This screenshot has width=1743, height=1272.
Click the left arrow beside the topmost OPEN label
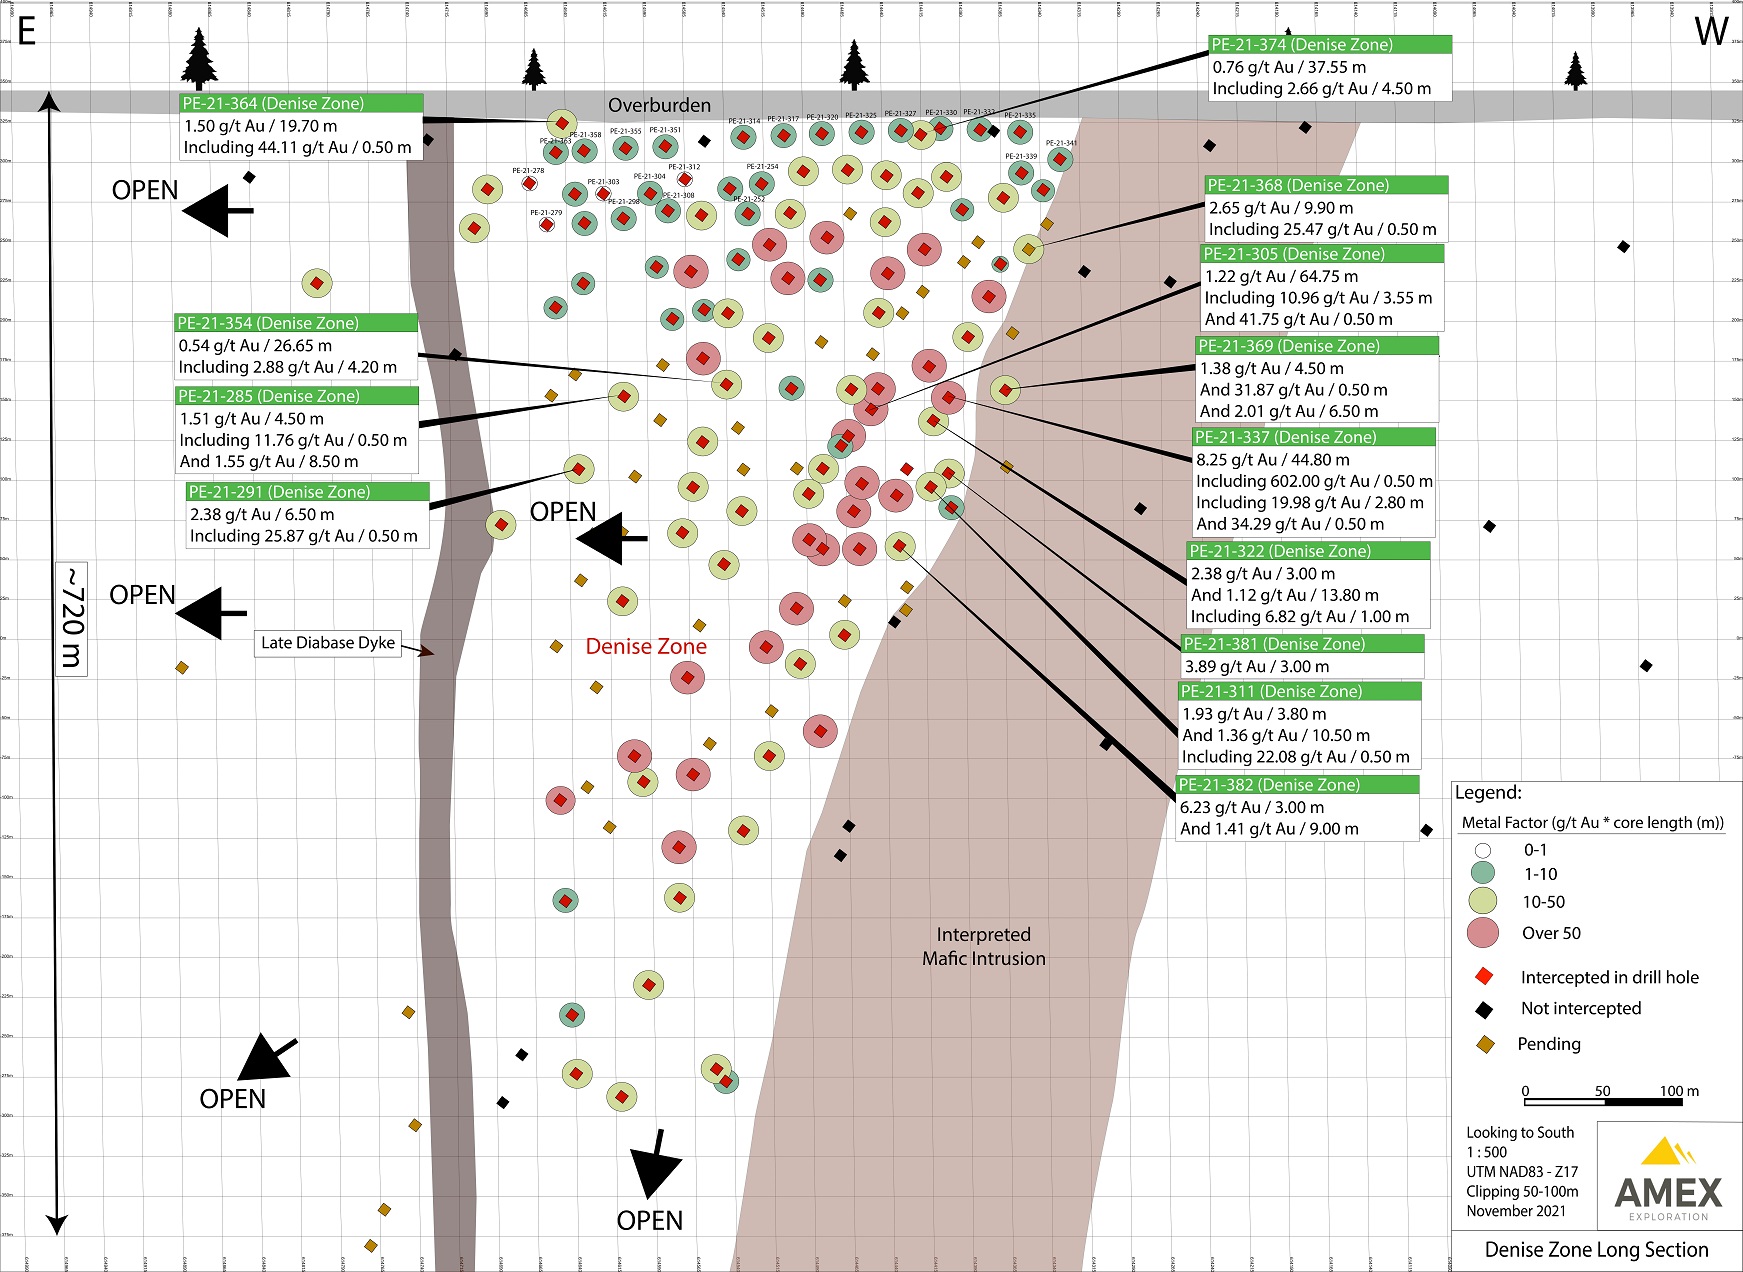pos(217,210)
